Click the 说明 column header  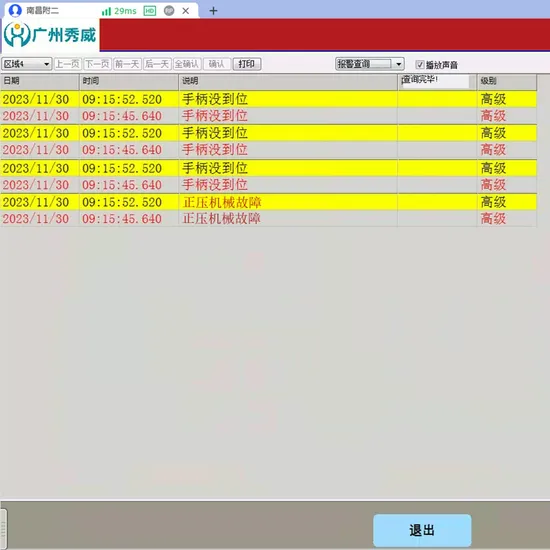(288, 81)
